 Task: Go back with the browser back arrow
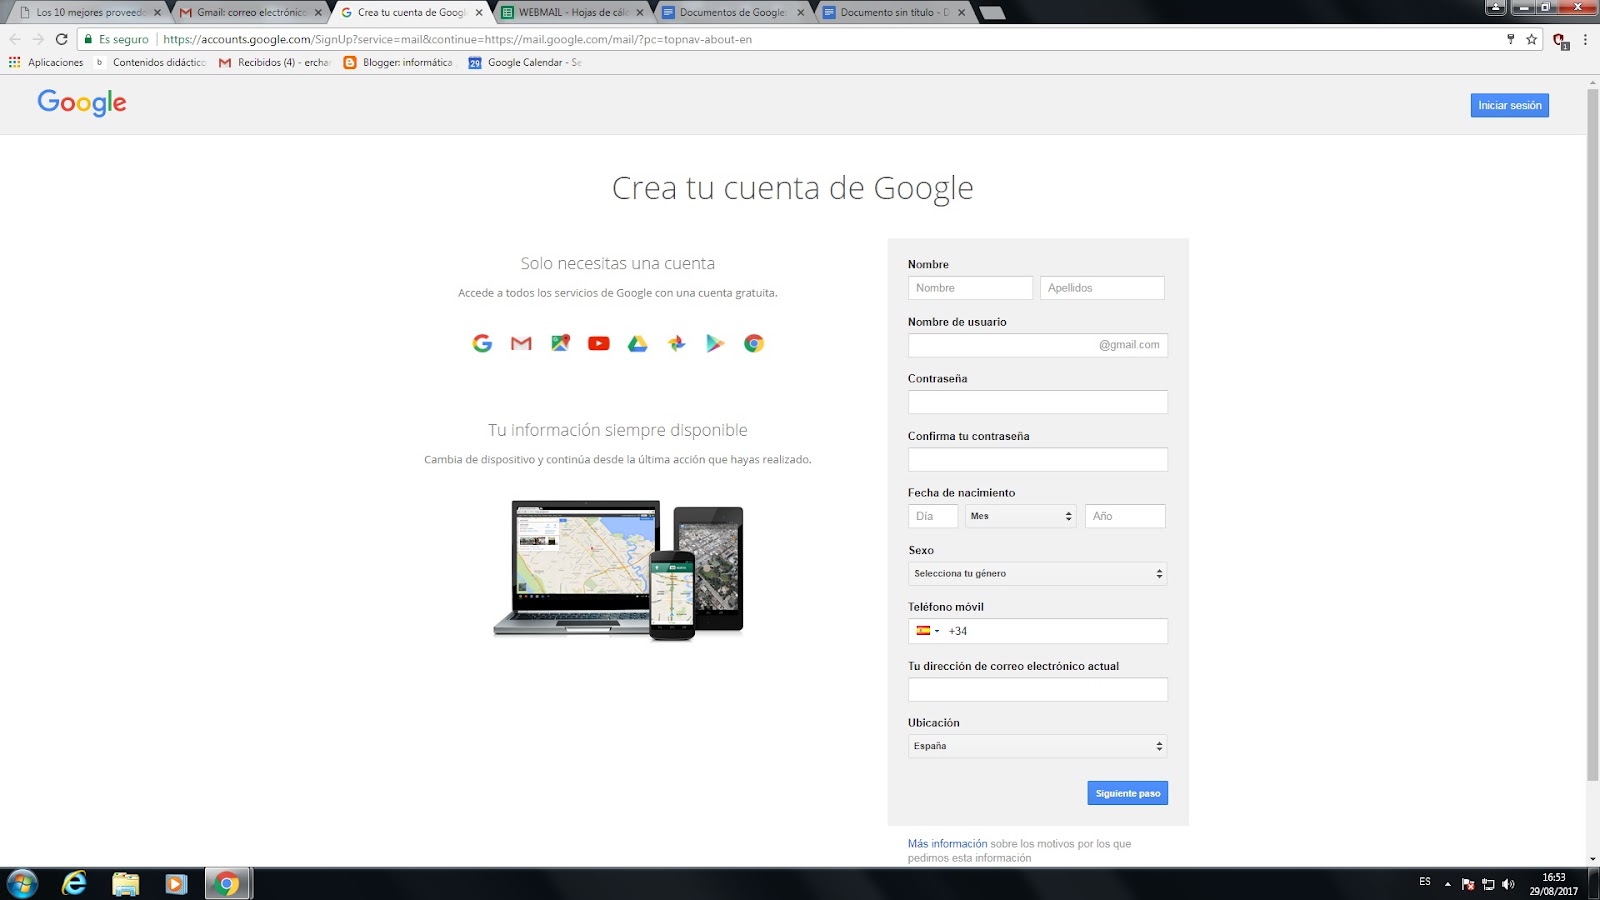pos(15,39)
